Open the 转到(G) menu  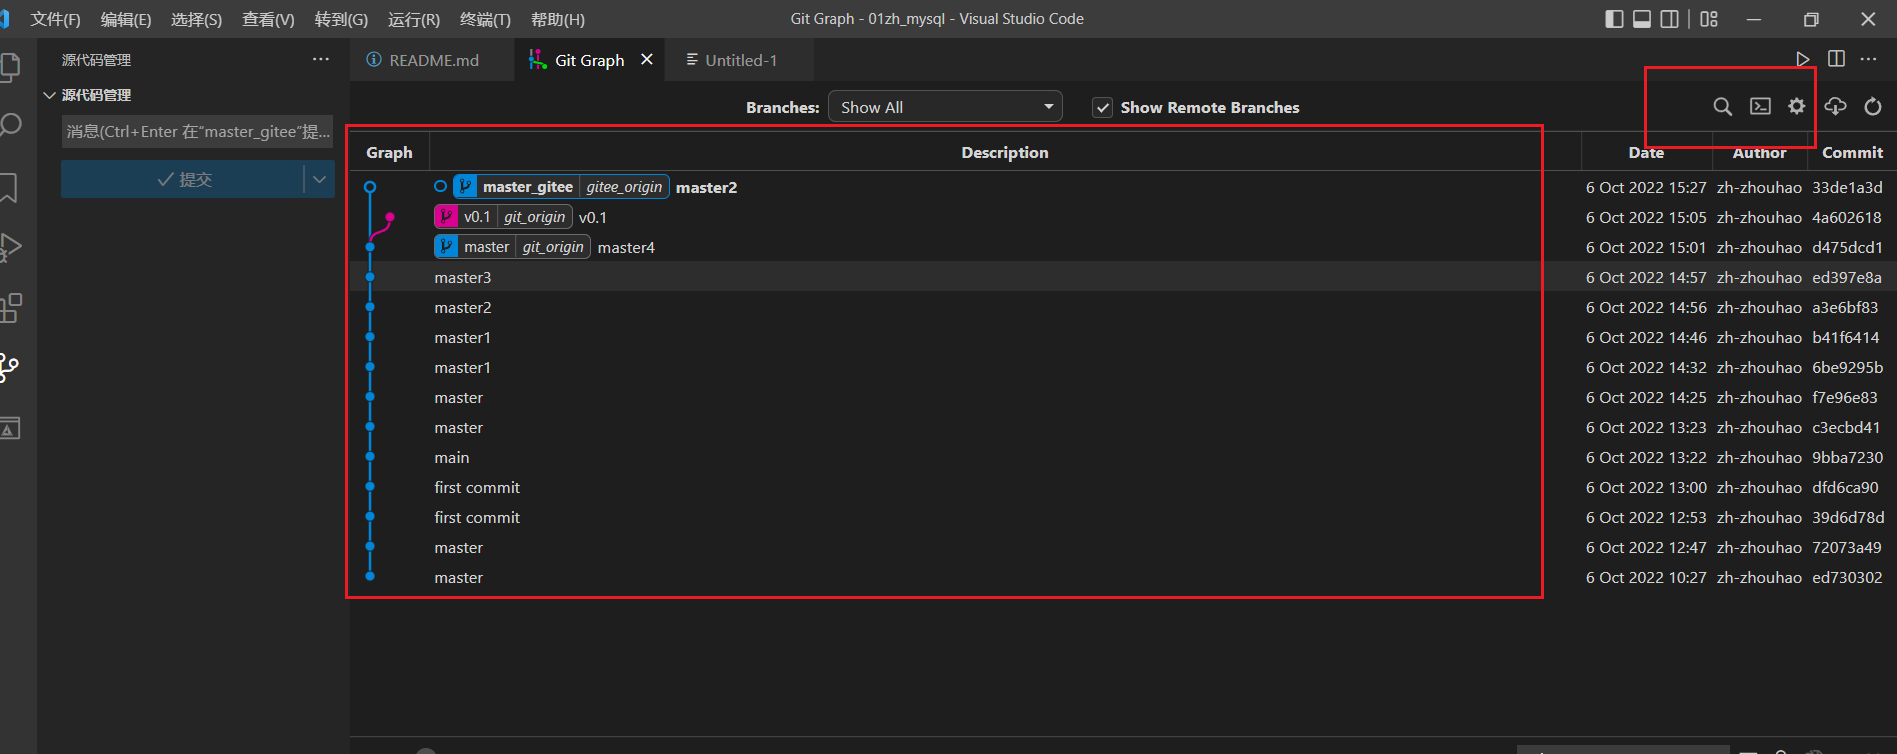point(341,19)
